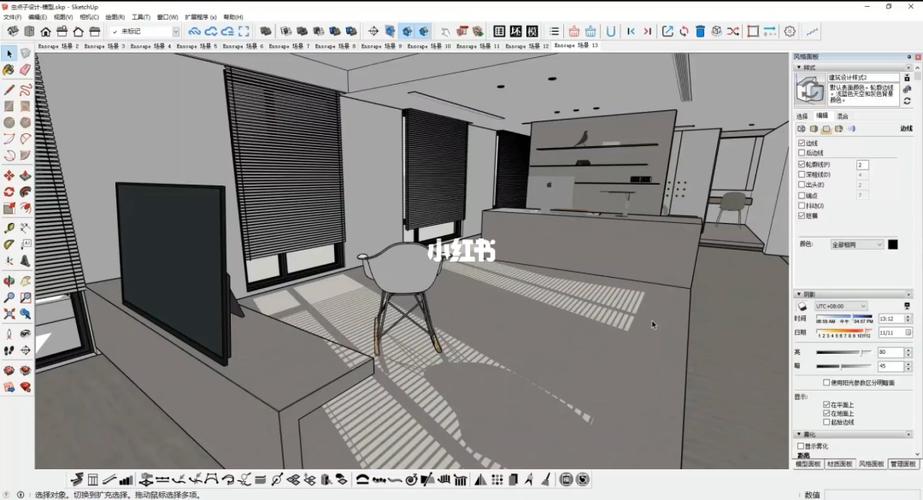Choose the Paint Bucket tool
923x500 pixels.
9,70
